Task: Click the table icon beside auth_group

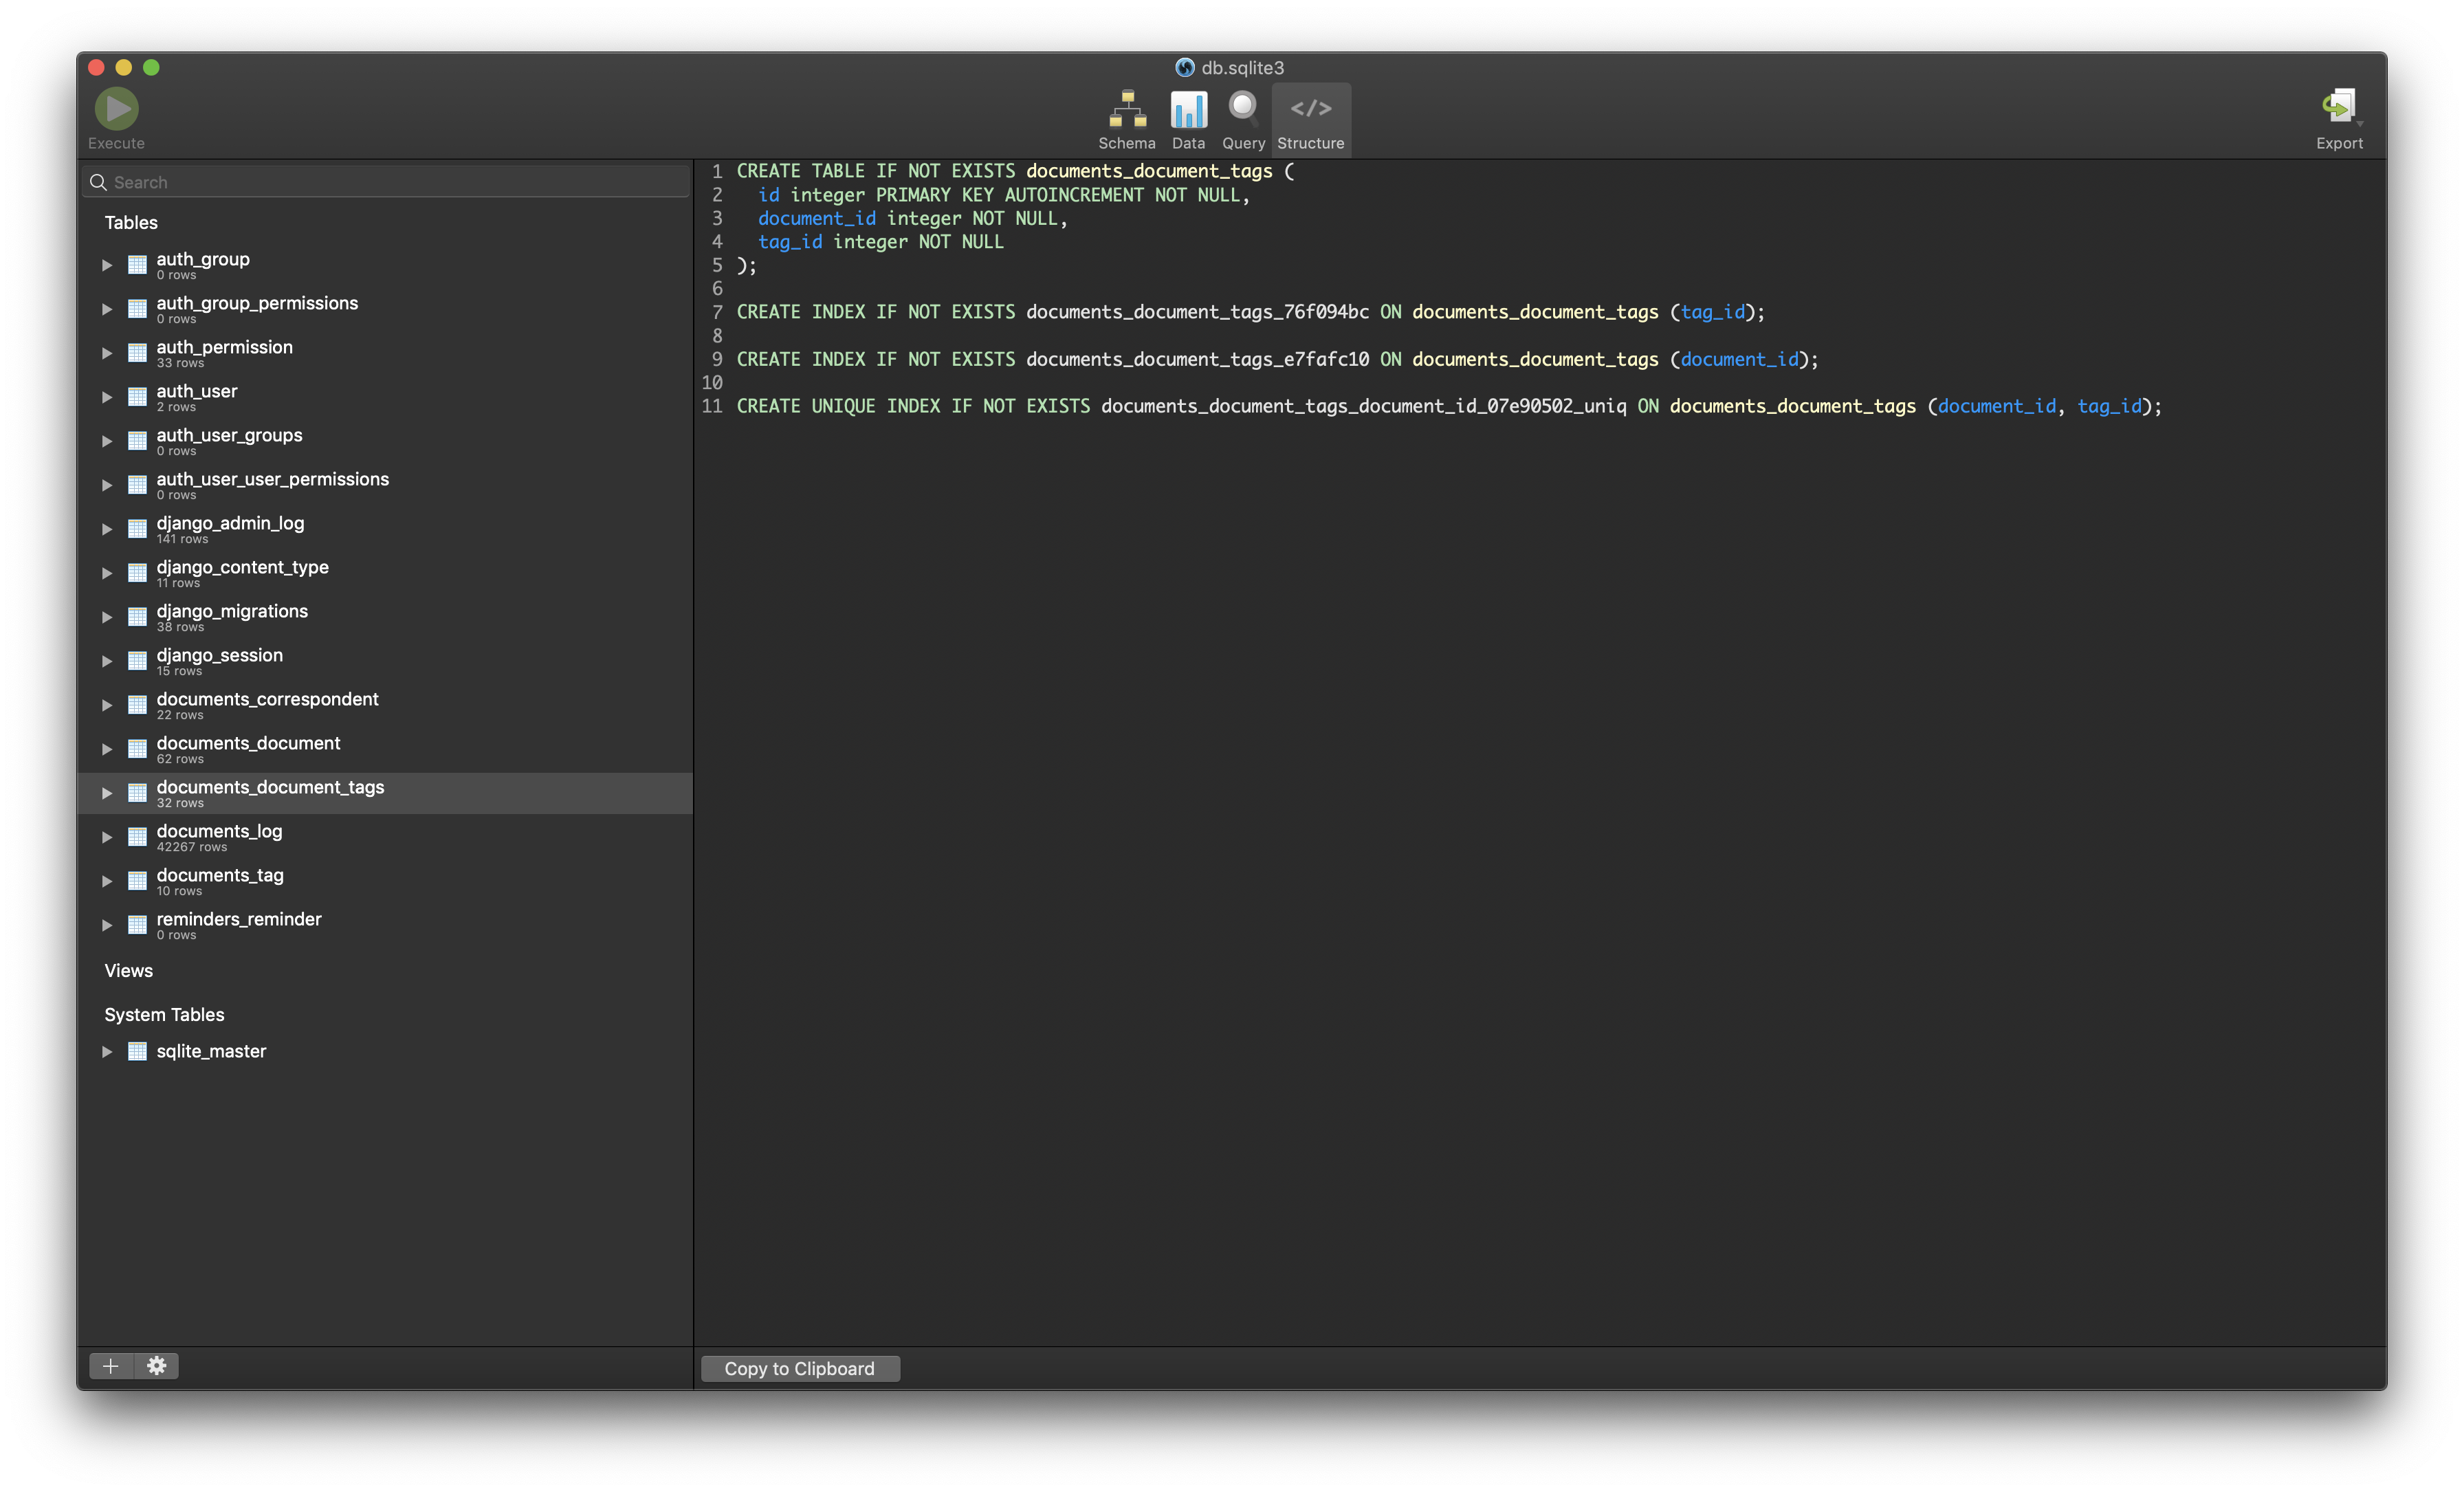Action: click(x=137, y=265)
